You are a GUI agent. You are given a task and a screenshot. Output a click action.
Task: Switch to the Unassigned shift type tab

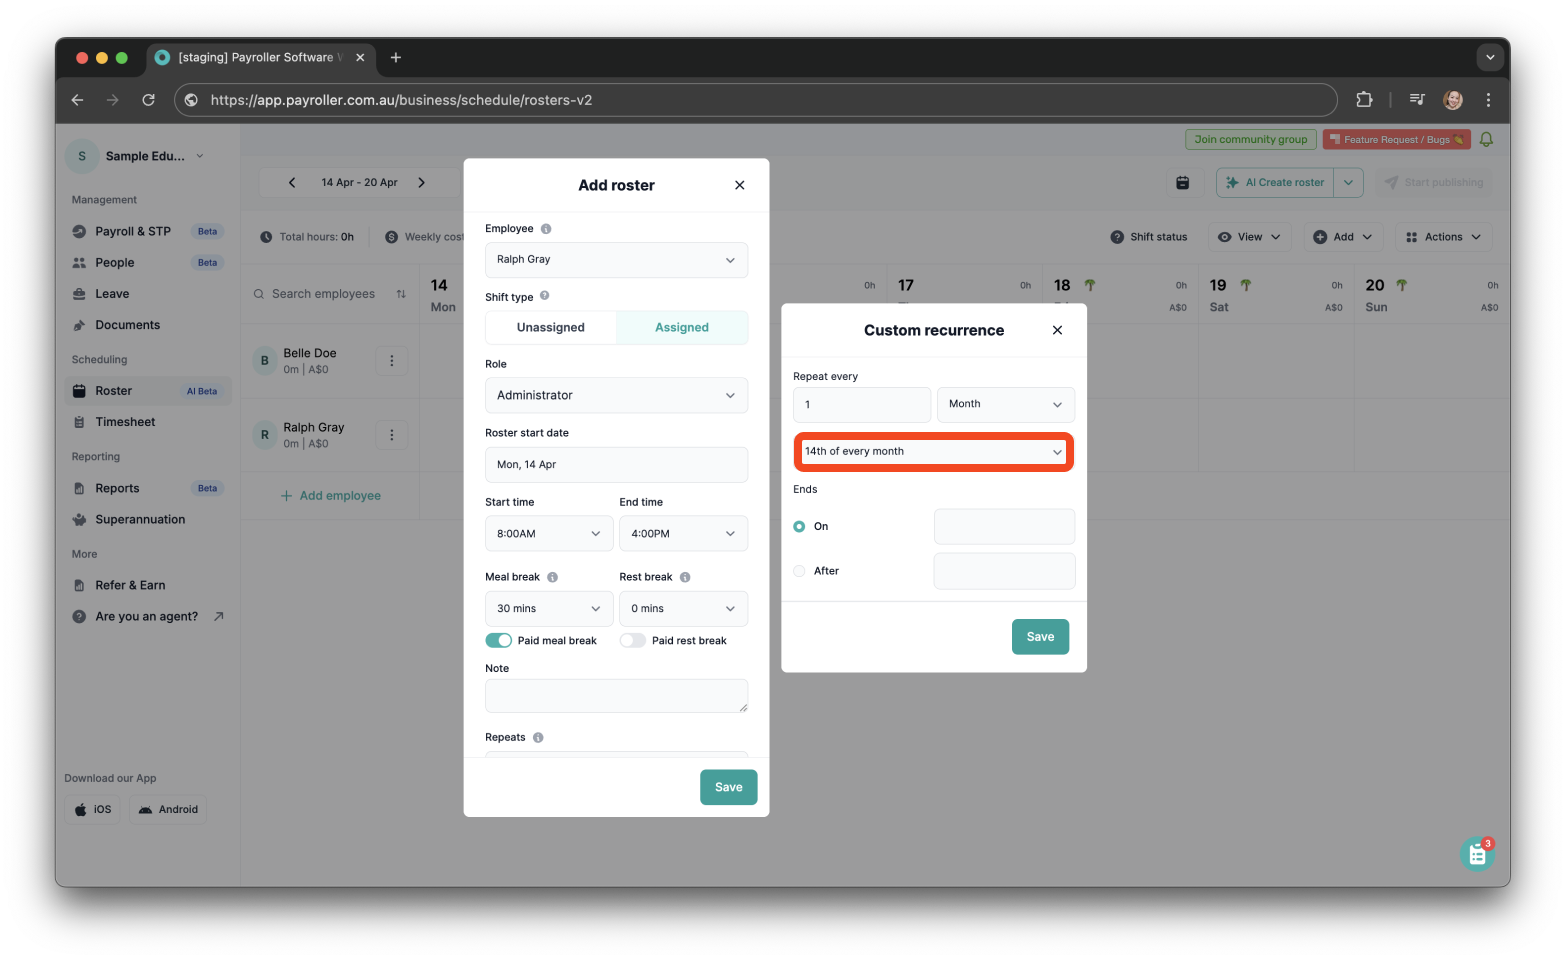(550, 327)
